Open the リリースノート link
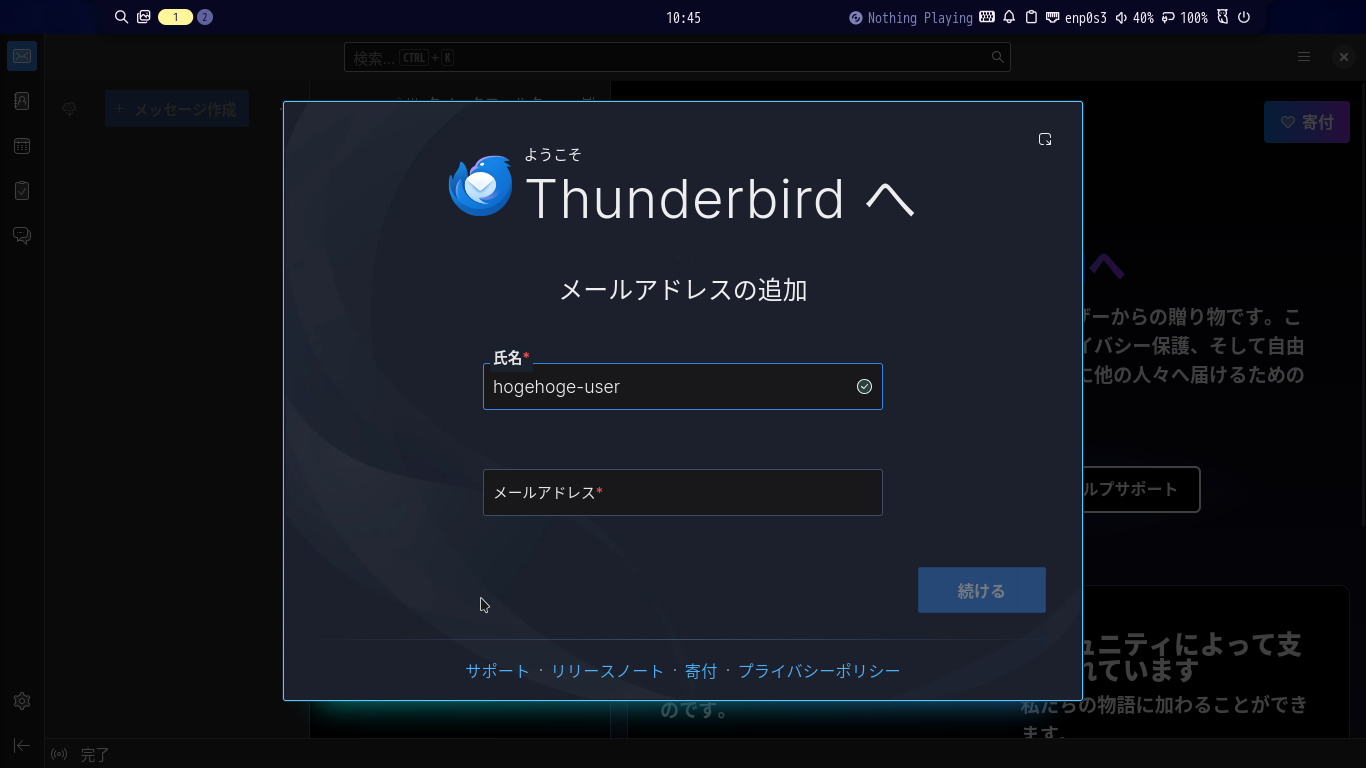The width and height of the screenshot is (1366, 768). pos(607,671)
